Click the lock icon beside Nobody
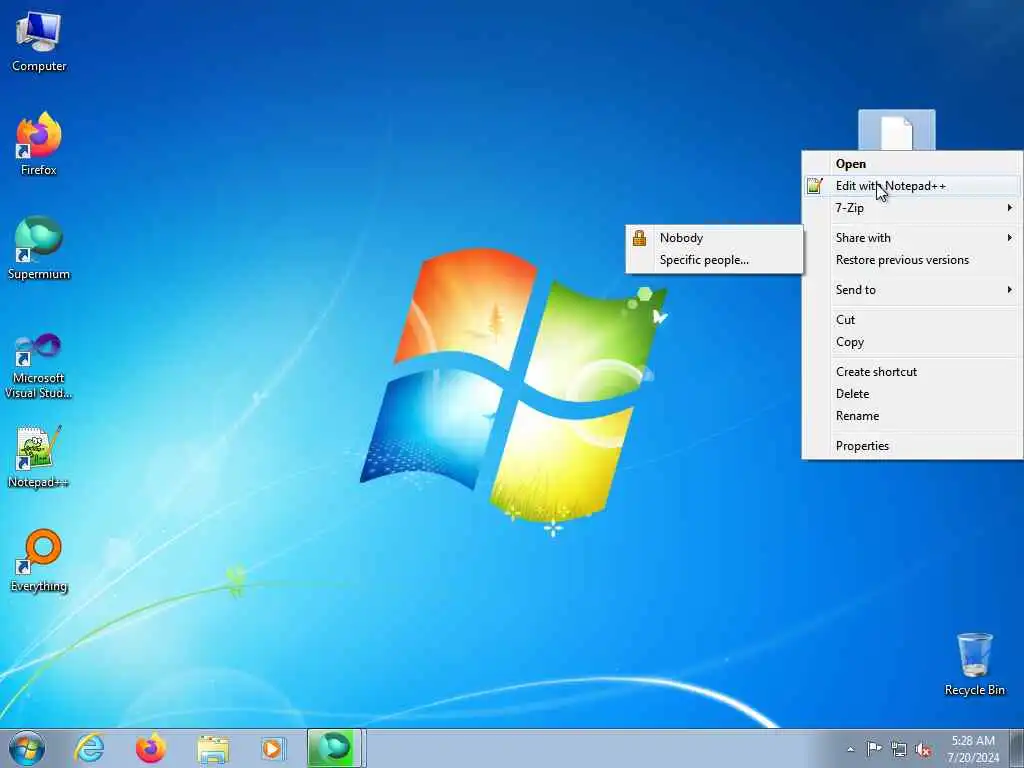 [x=639, y=238]
